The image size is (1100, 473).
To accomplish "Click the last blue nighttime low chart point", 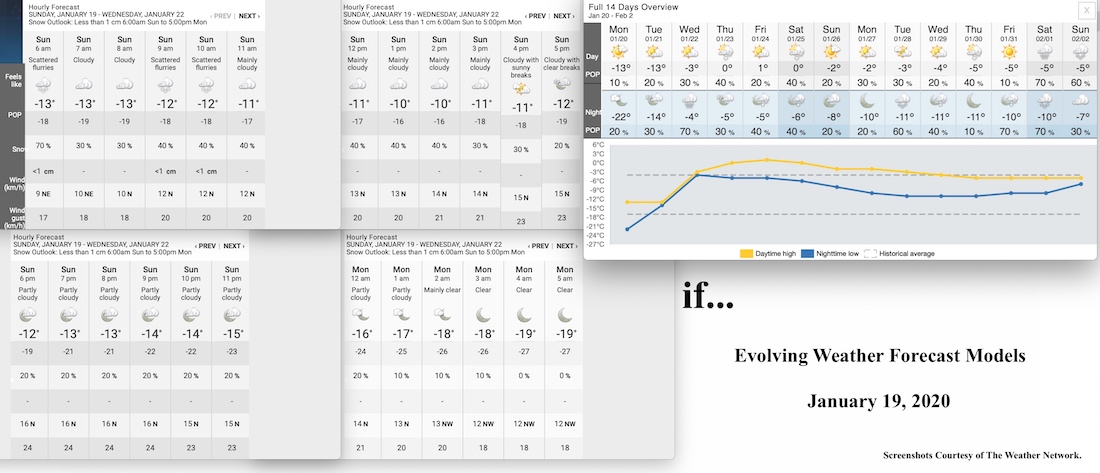I will (1080, 184).
